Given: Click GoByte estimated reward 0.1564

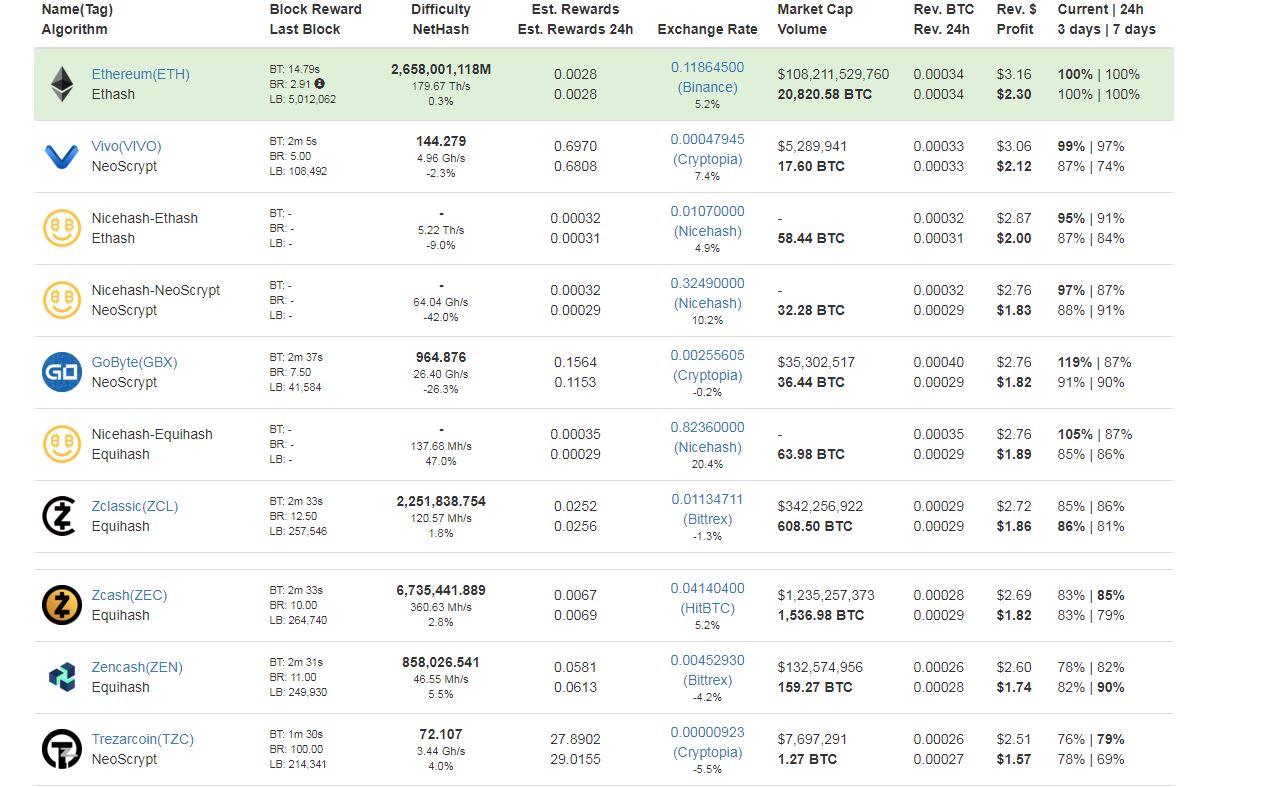Looking at the screenshot, I should (x=575, y=362).
